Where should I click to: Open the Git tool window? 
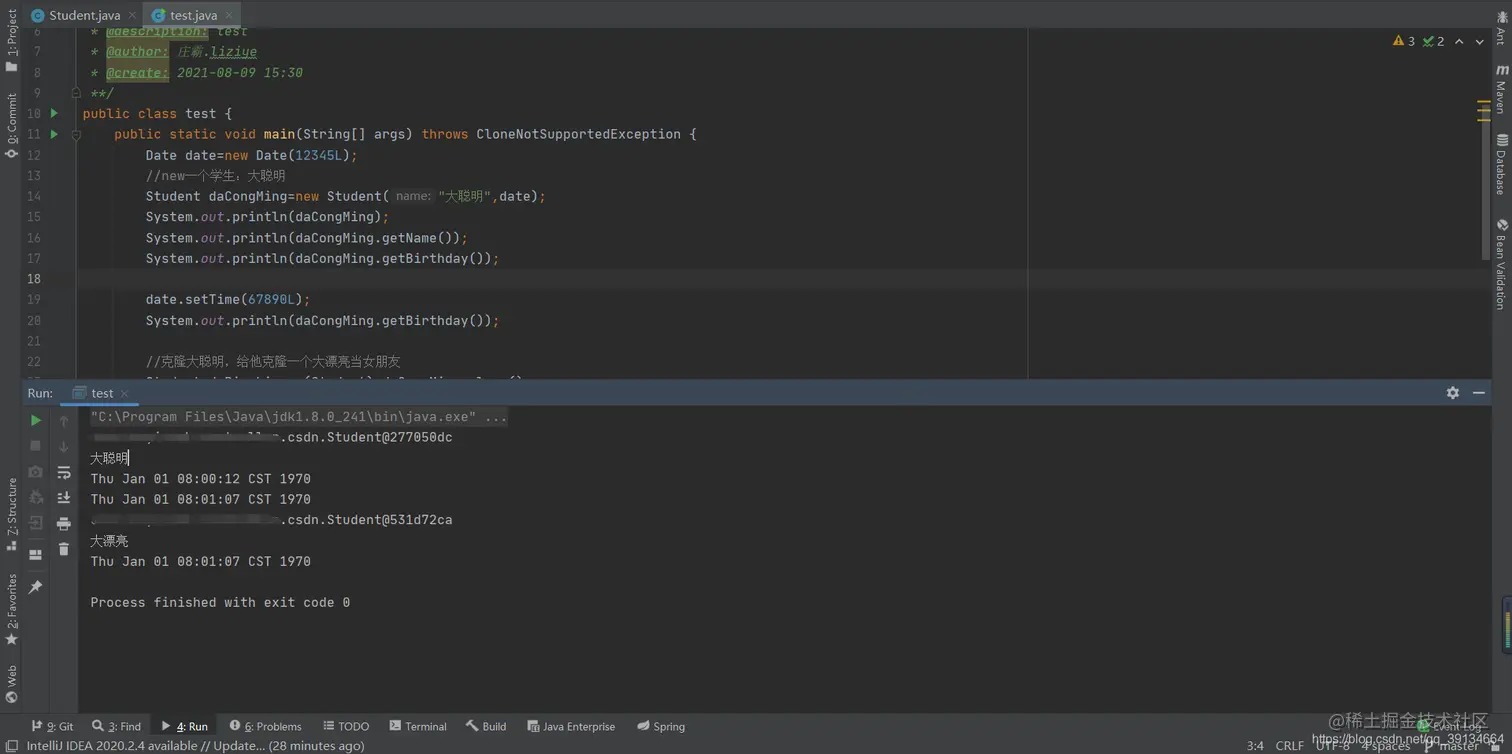click(52, 726)
